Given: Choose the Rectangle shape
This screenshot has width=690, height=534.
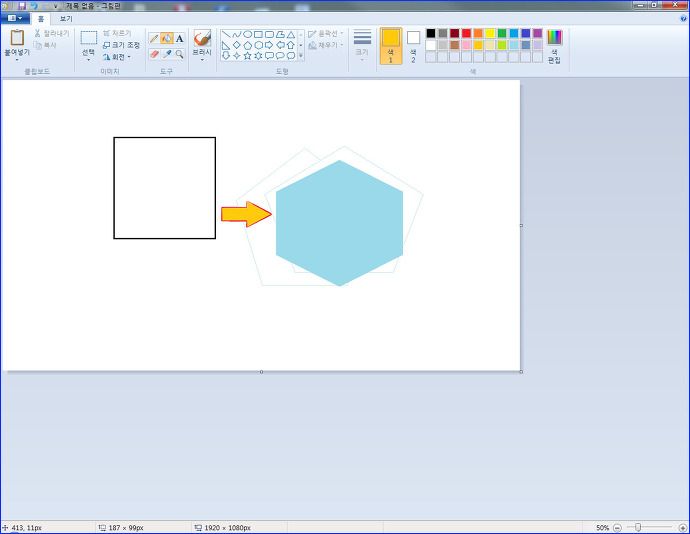Looking at the screenshot, I should [x=258, y=34].
